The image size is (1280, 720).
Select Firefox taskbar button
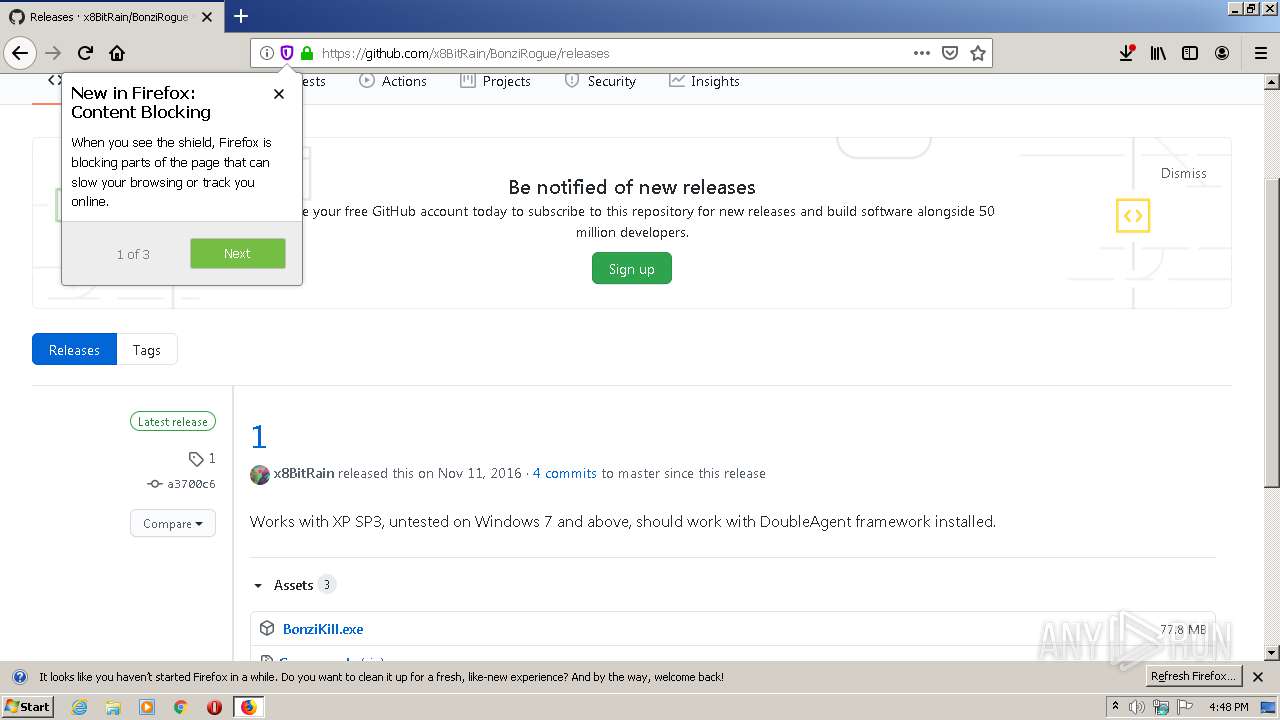point(248,707)
